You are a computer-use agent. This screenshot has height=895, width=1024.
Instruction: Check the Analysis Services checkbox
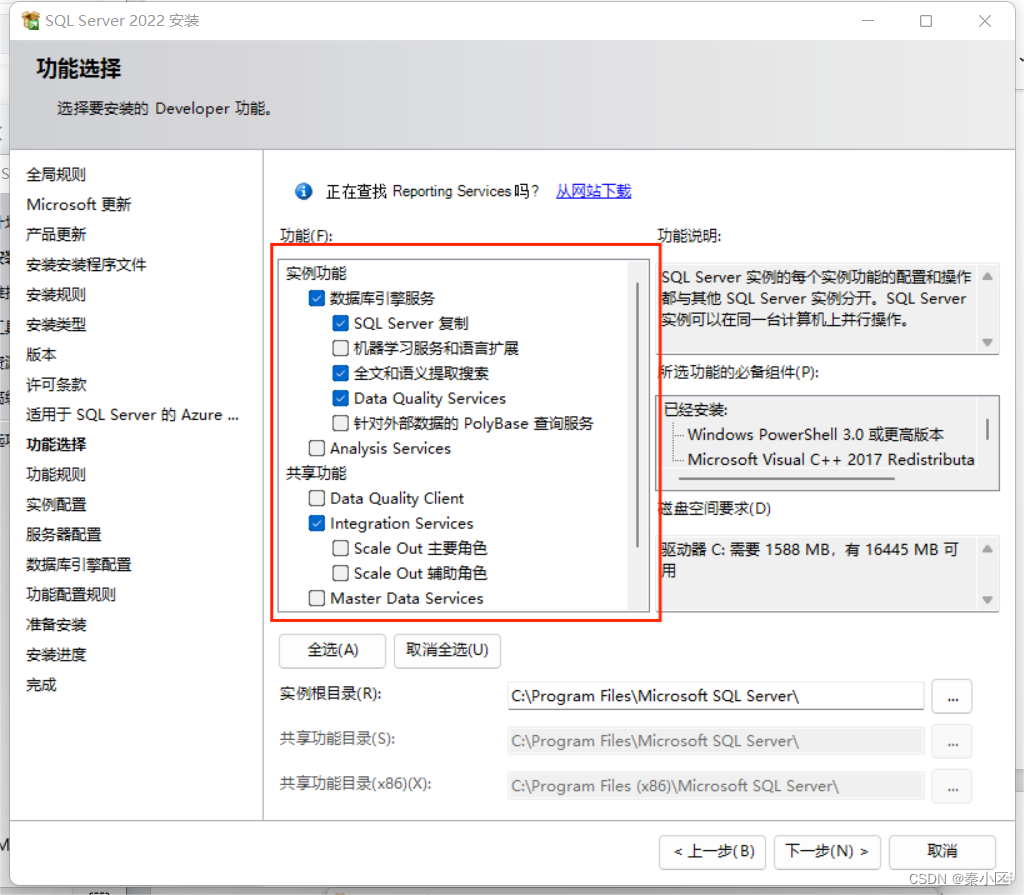coord(317,448)
